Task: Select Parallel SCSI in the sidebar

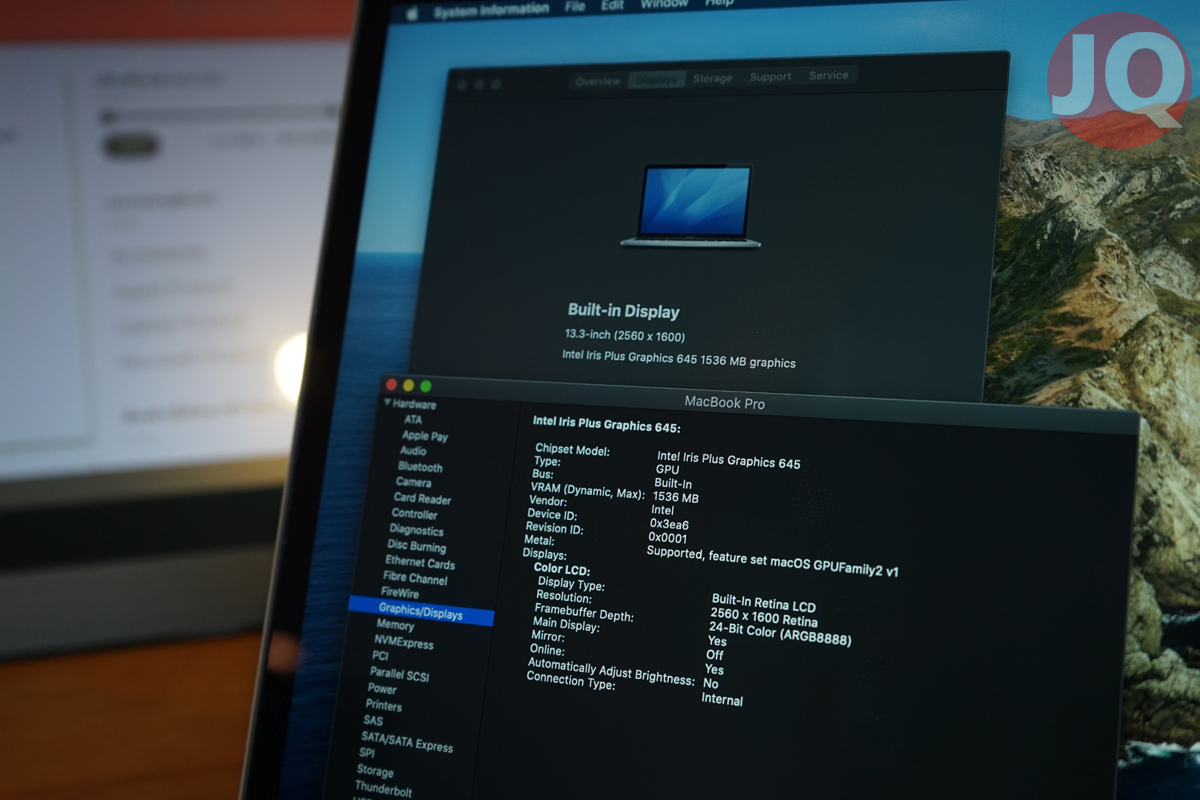Action: pos(399,674)
